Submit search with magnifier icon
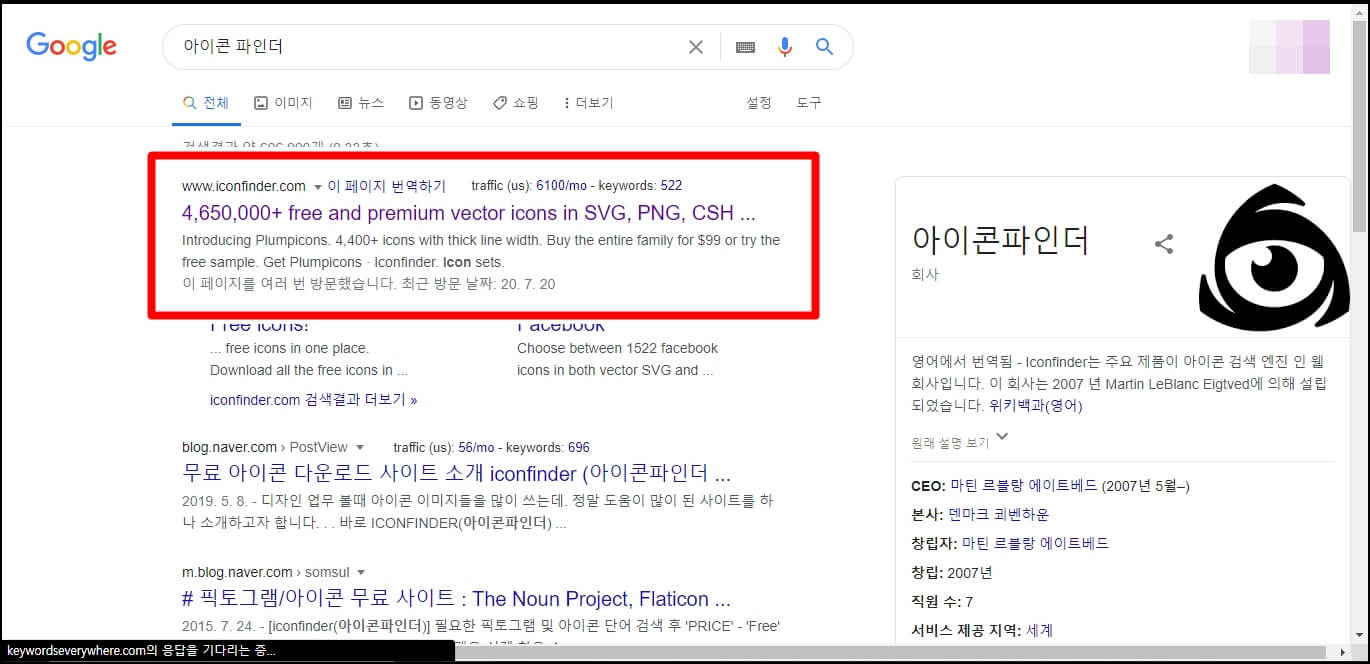1370x664 pixels. pos(824,46)
